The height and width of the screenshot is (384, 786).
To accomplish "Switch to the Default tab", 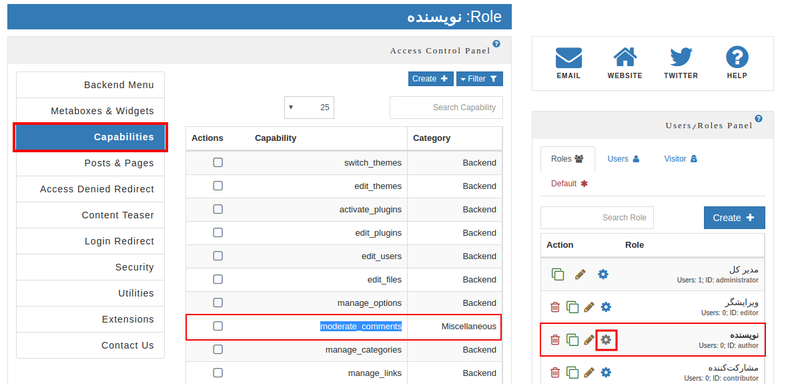I will point(569,183).
